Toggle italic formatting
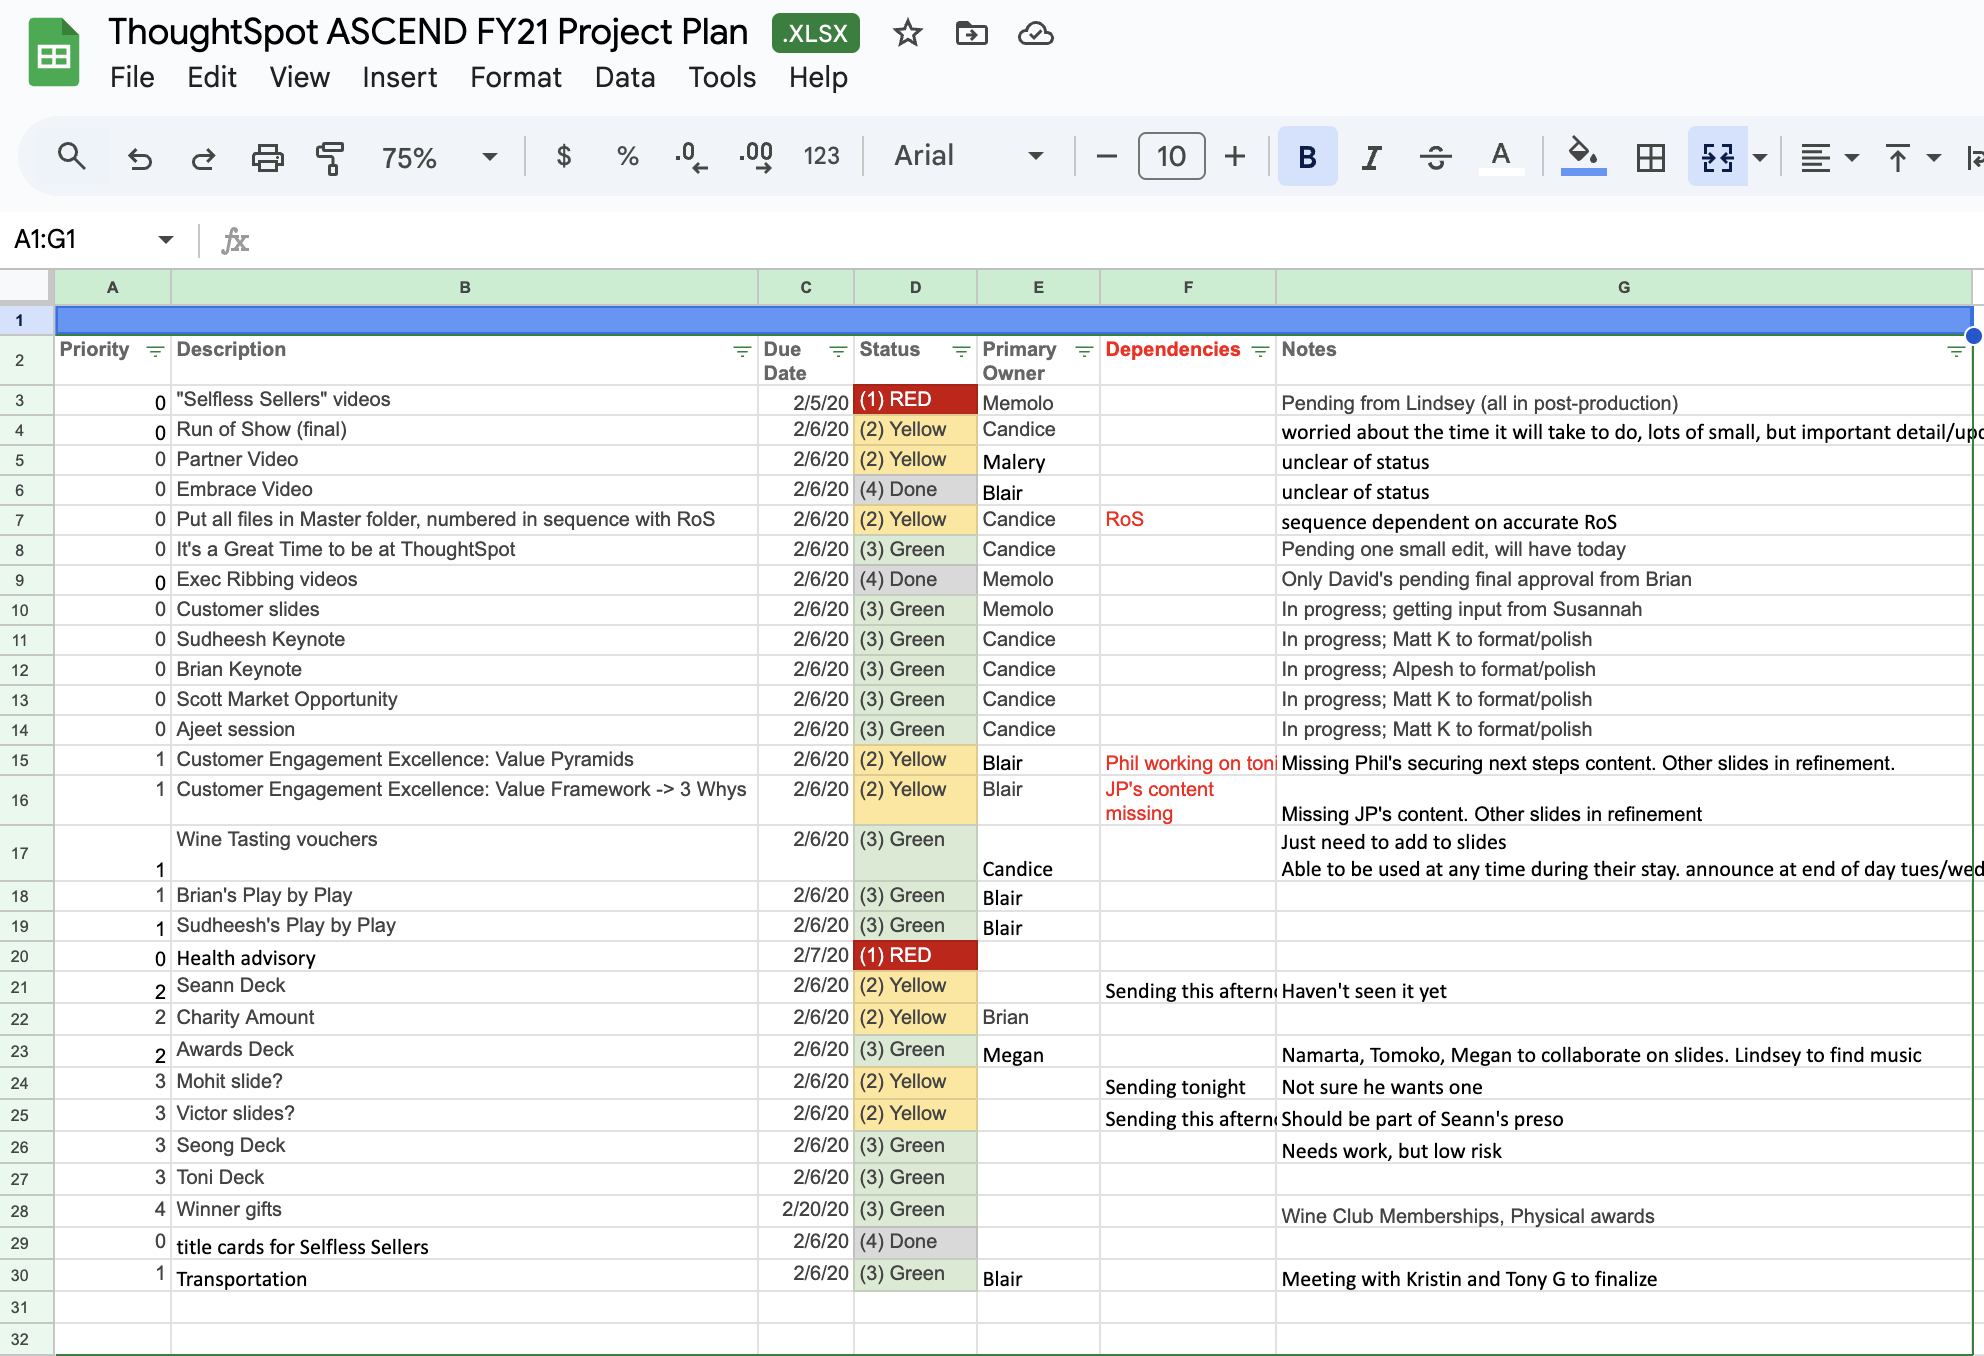The height and width of the screenshot is (1356, 1984). [1371, 157]
